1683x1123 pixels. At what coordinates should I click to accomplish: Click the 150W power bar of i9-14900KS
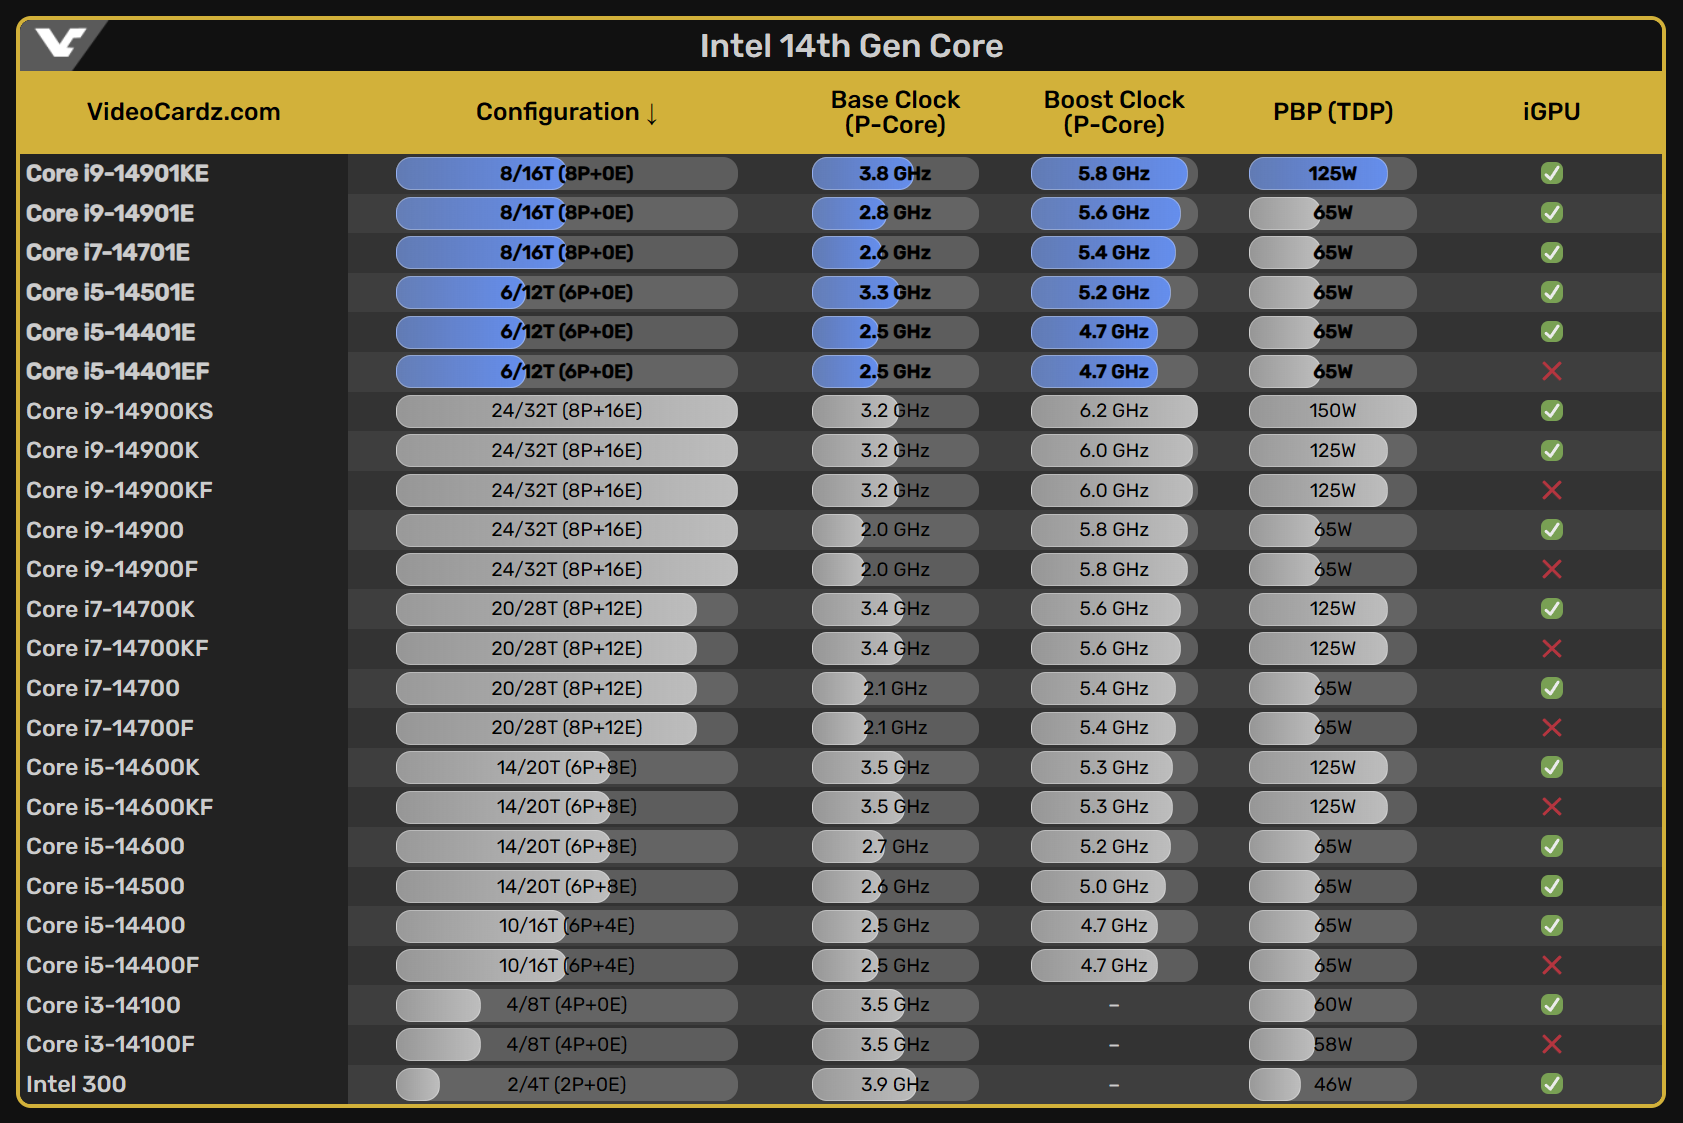(x=1333, y=411)
